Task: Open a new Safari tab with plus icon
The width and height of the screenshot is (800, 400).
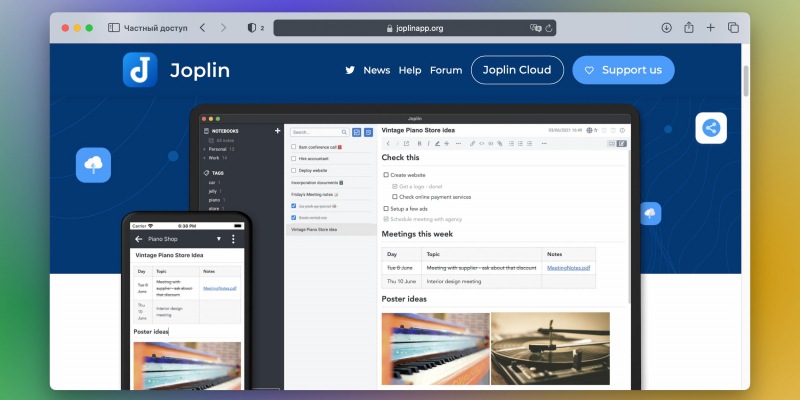Action: click(x=711, y=28)
